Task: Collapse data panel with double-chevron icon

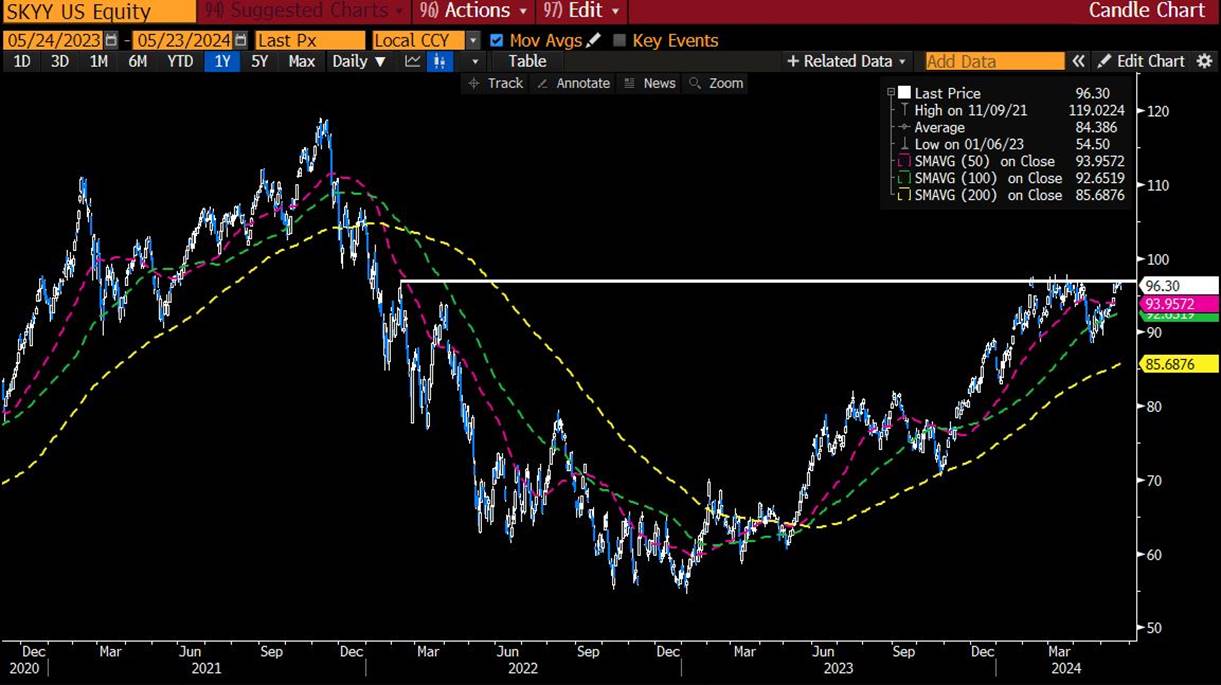Action: coord(1079,61)
